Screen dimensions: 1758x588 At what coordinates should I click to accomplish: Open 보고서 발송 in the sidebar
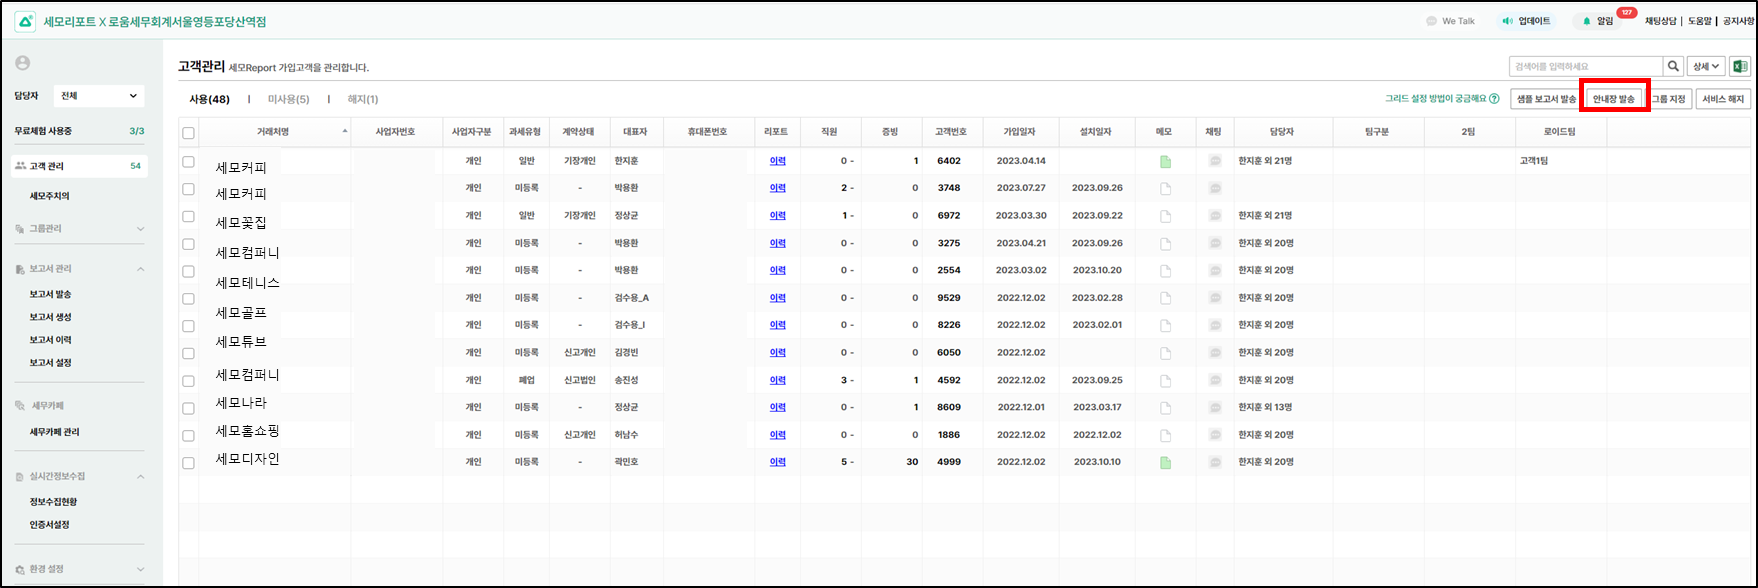click(x=50, y=294)
